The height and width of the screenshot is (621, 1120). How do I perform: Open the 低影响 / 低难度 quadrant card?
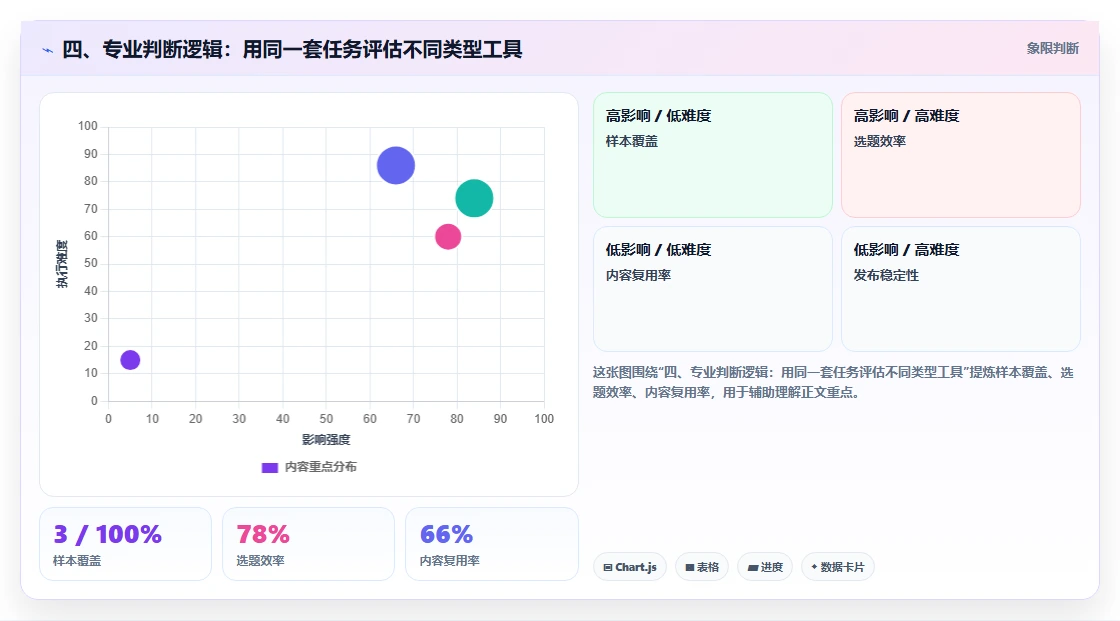713,289
